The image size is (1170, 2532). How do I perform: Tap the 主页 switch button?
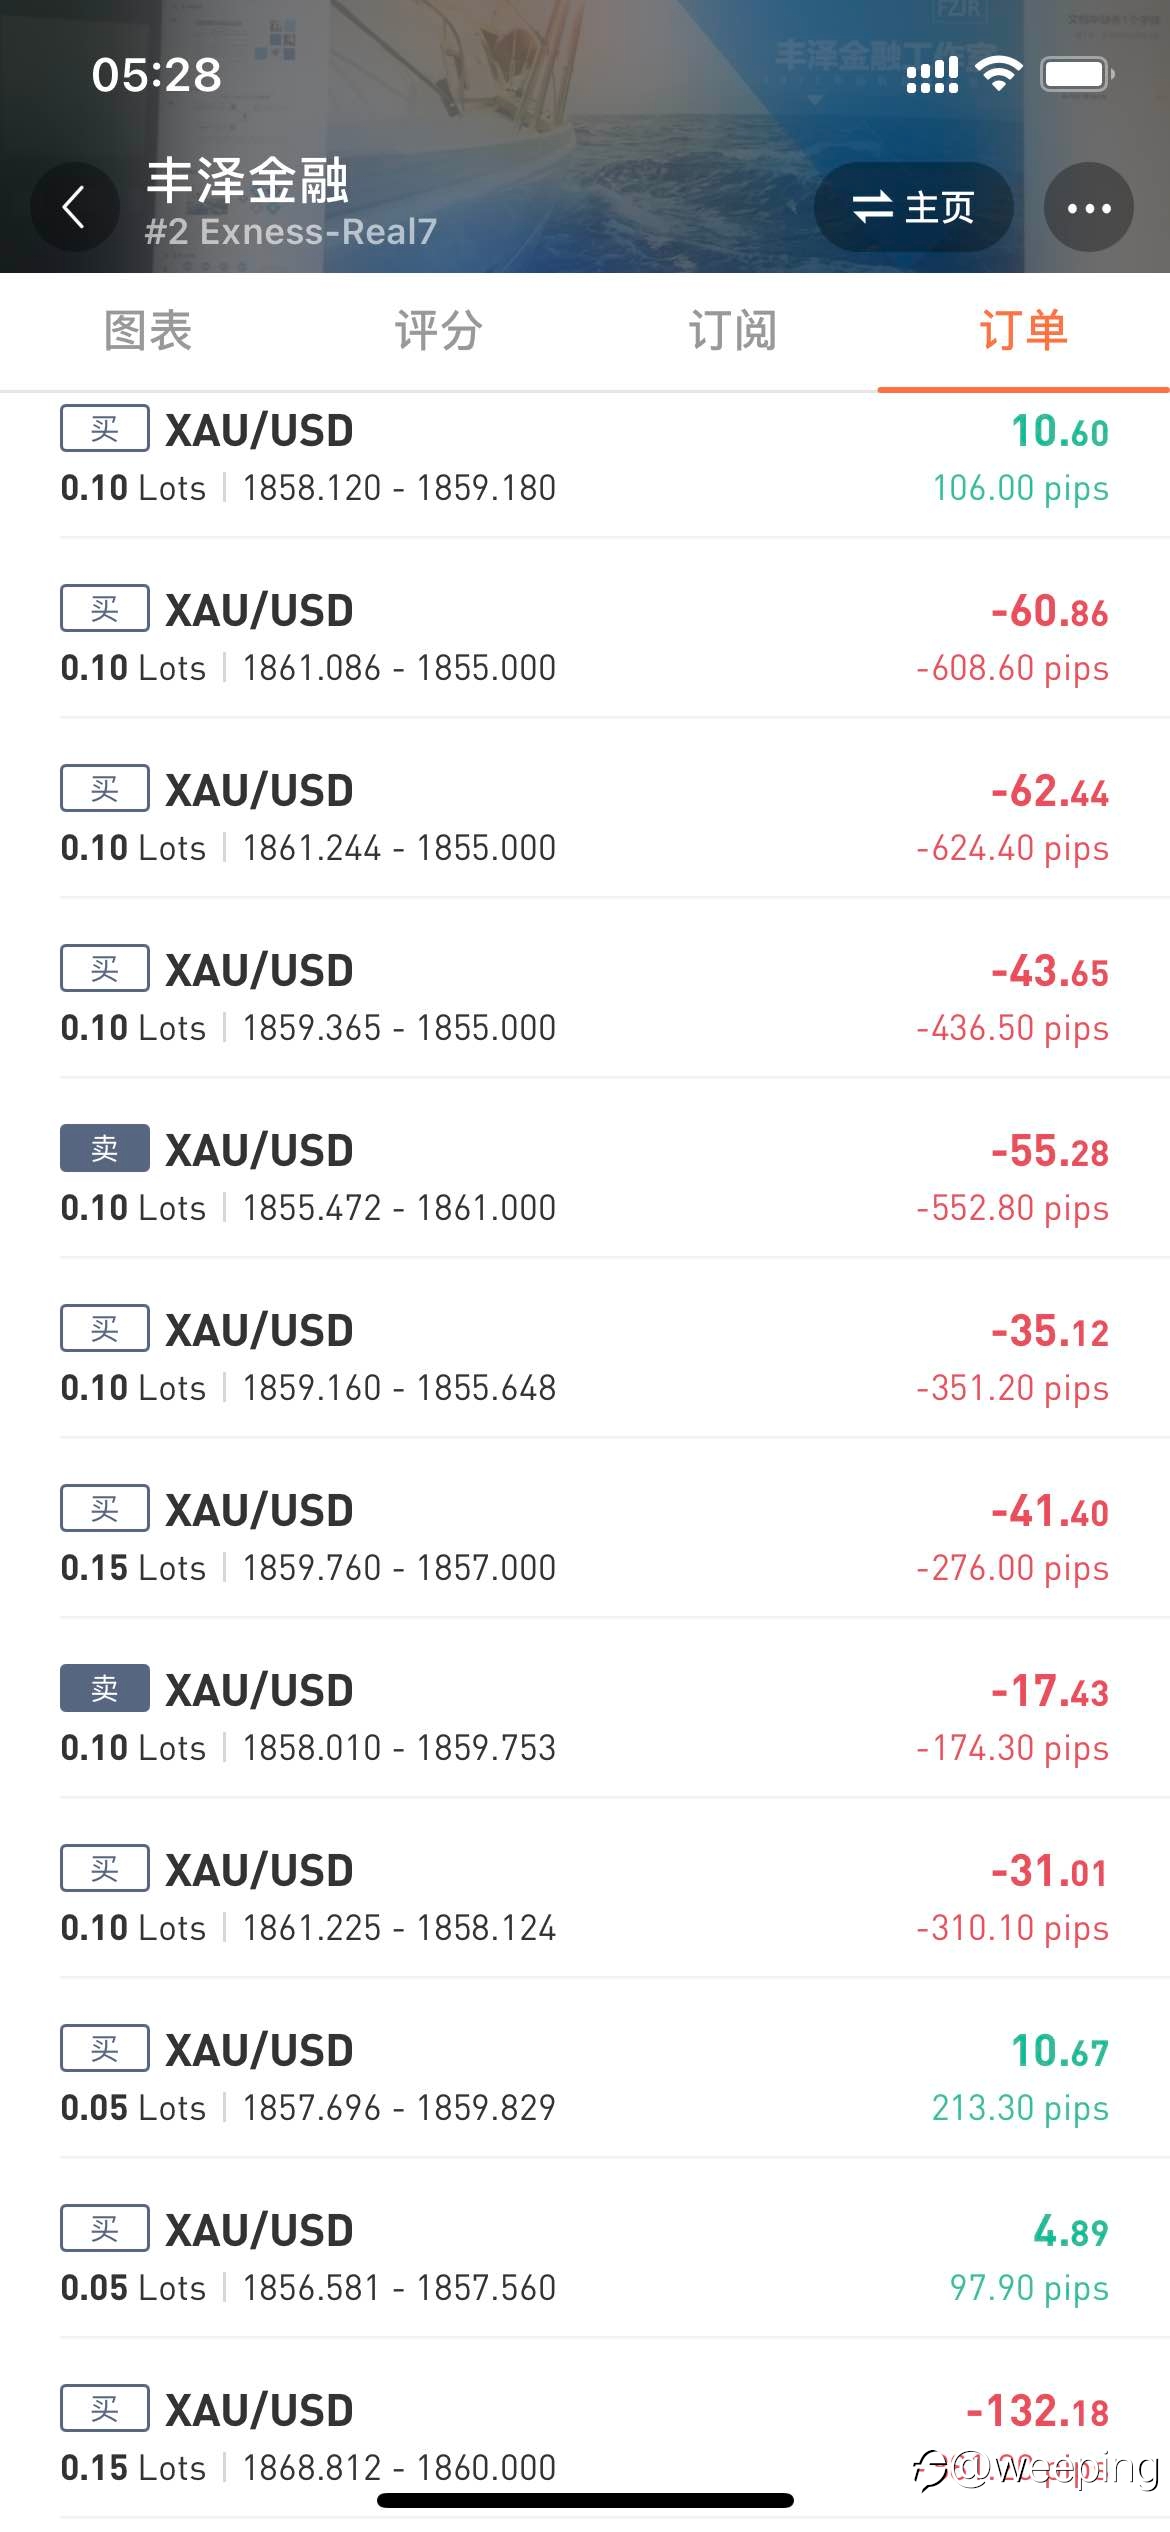(x=913, y=208)
